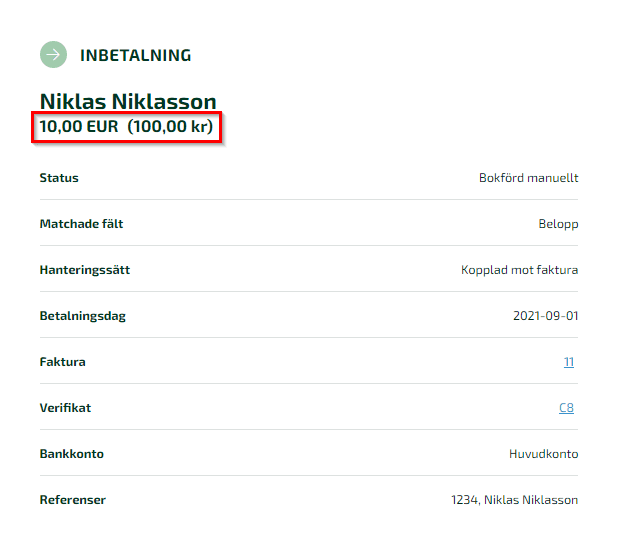Click the INBETALNING title
The width and height of the screenshot is (618, 543).
(136, 55)
